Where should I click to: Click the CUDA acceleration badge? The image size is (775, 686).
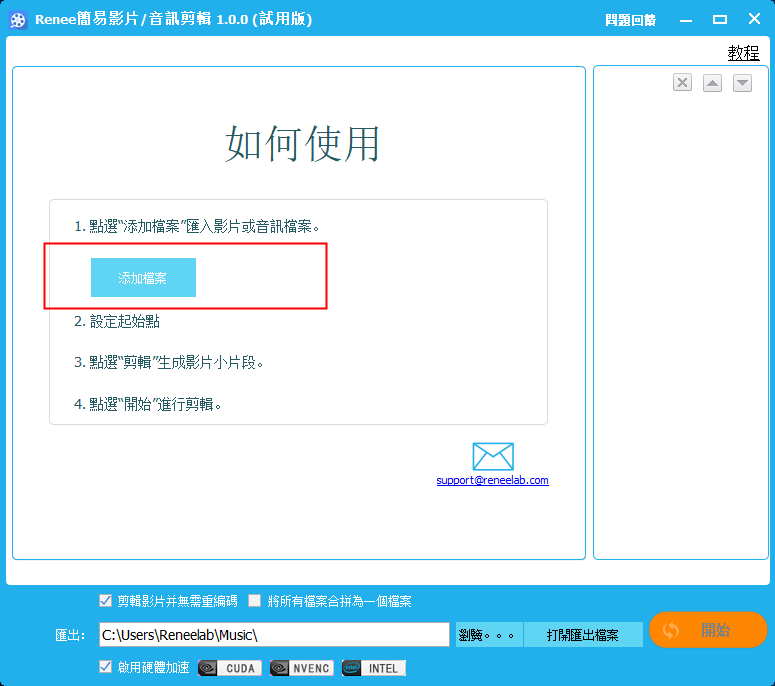click(230, 668)
